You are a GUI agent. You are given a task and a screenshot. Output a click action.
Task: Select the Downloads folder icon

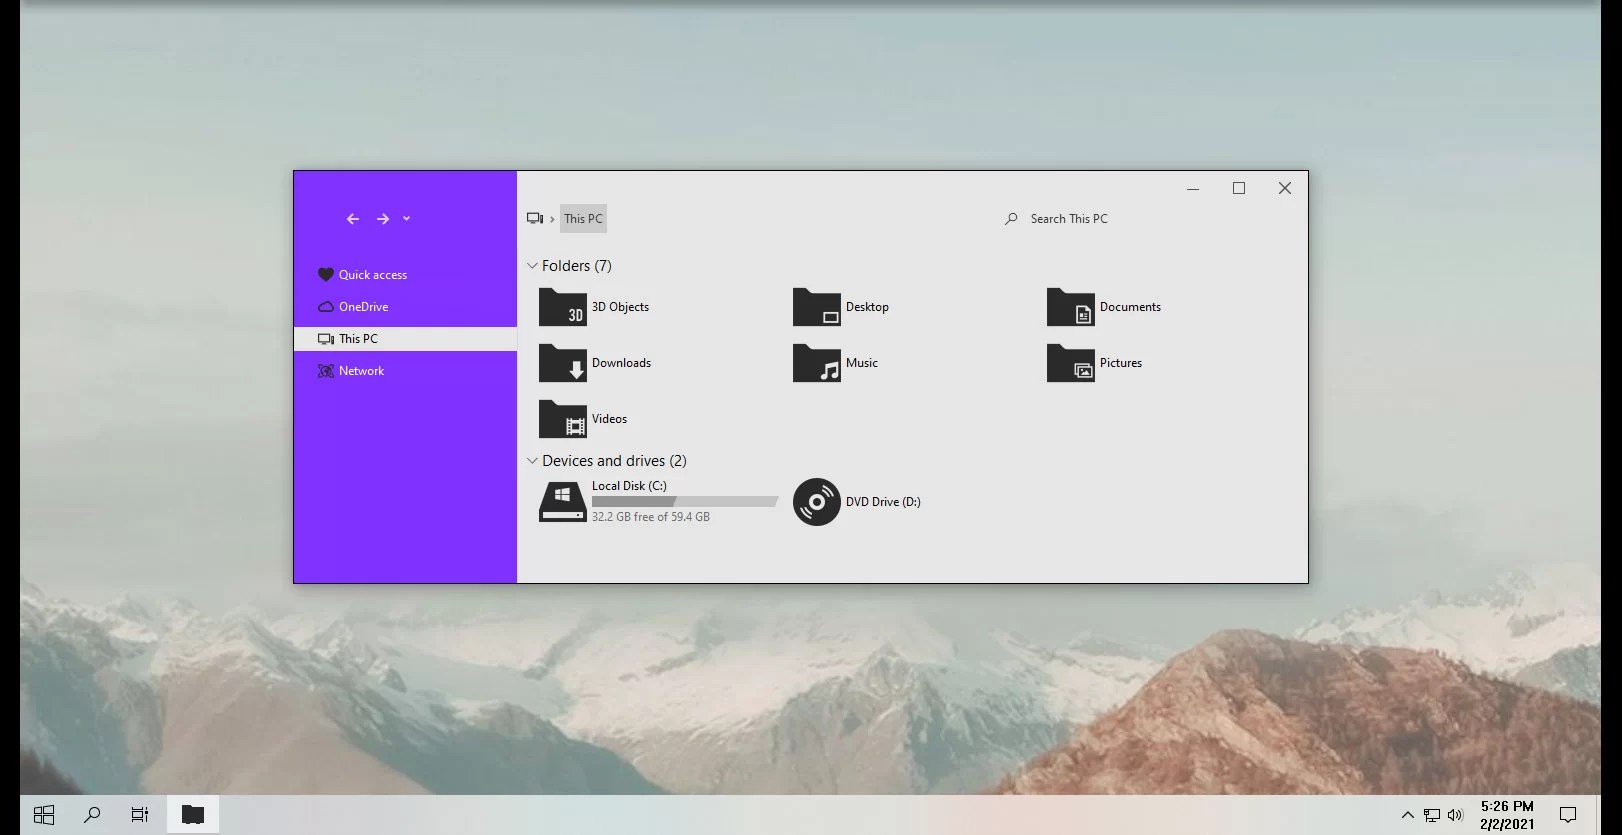point(562,363)
